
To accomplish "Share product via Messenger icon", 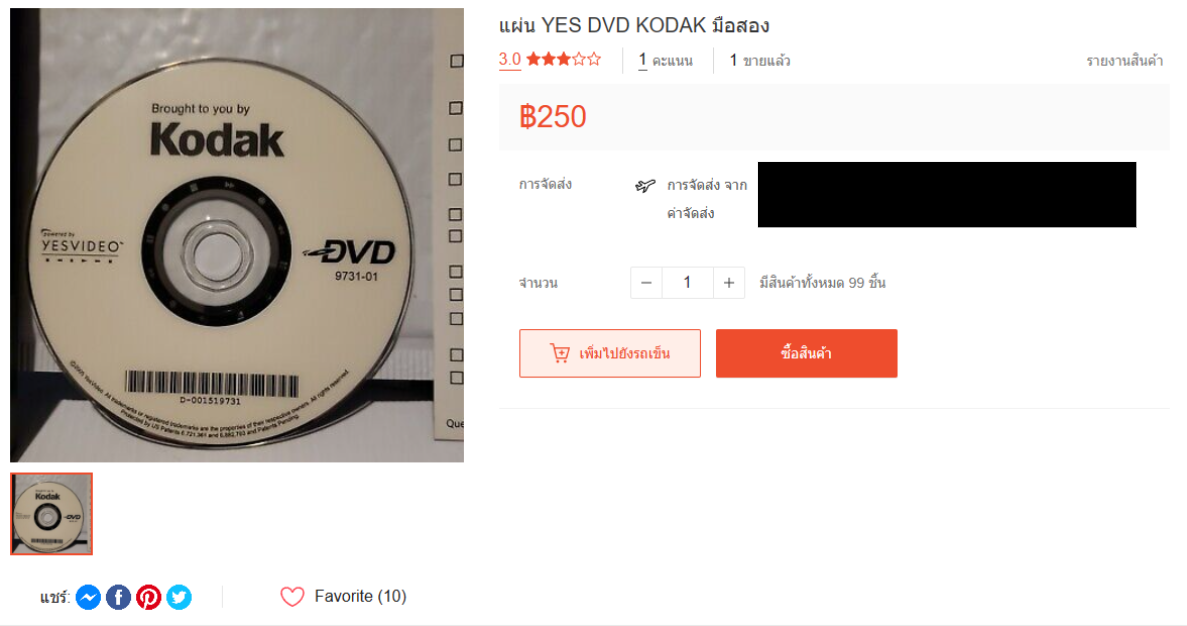I will pos(88,597).
